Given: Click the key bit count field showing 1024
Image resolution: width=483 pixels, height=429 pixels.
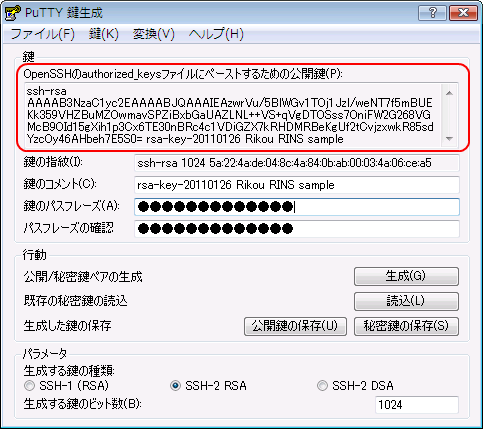Looking at the screenshot, I should click(x=417, y=405).
